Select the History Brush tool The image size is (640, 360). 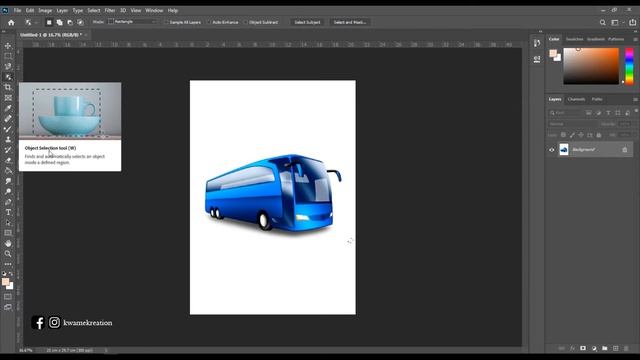[x=8, y=150]
